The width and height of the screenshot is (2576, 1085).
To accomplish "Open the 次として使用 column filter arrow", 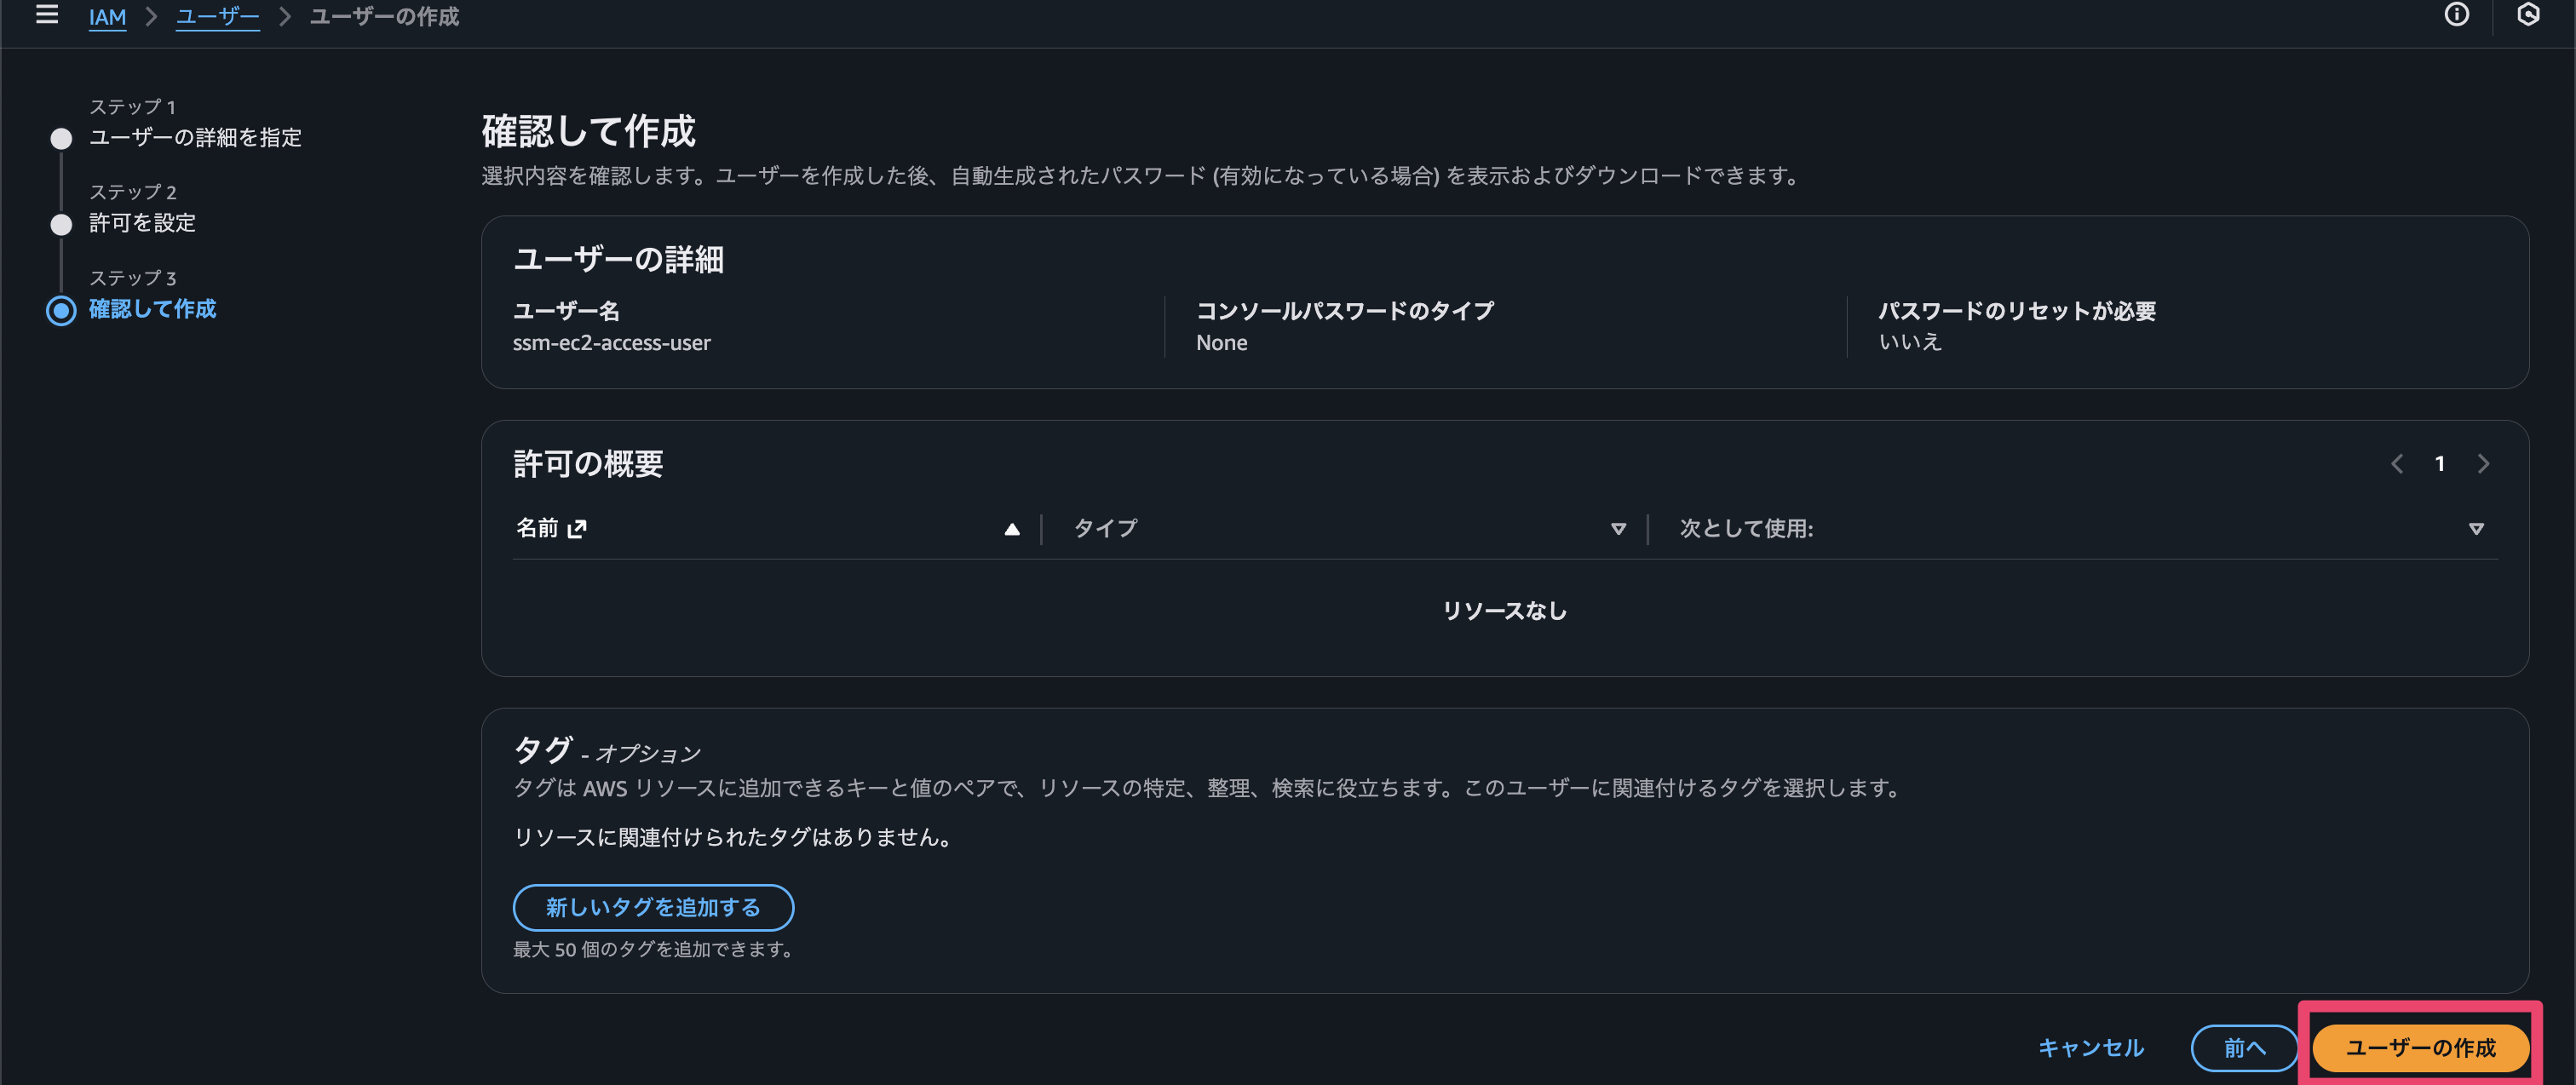I will [2477, 527].
